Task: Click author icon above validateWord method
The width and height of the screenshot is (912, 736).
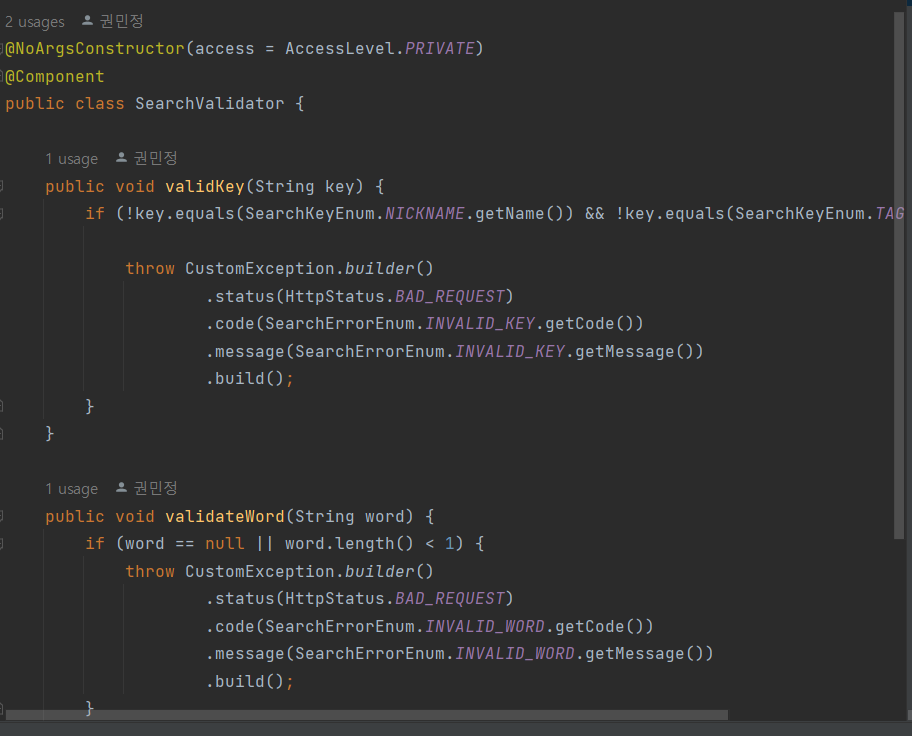Action: pos(121,488)
